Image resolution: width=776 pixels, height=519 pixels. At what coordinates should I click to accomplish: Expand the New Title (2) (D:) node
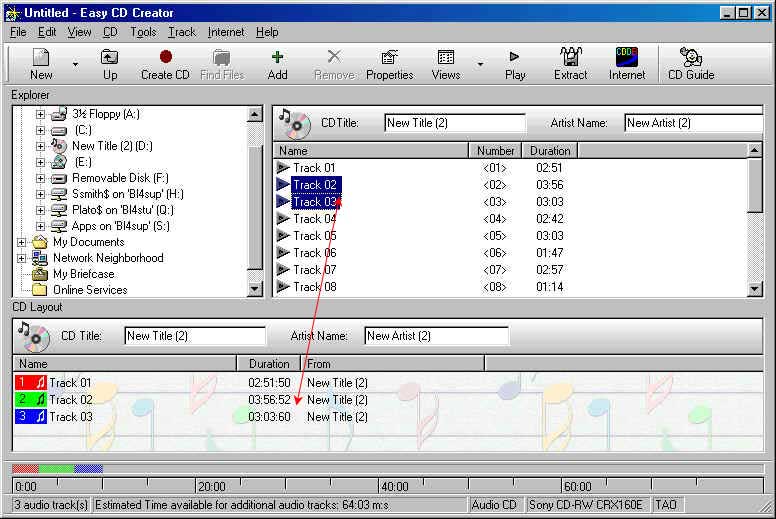[41, 146]
